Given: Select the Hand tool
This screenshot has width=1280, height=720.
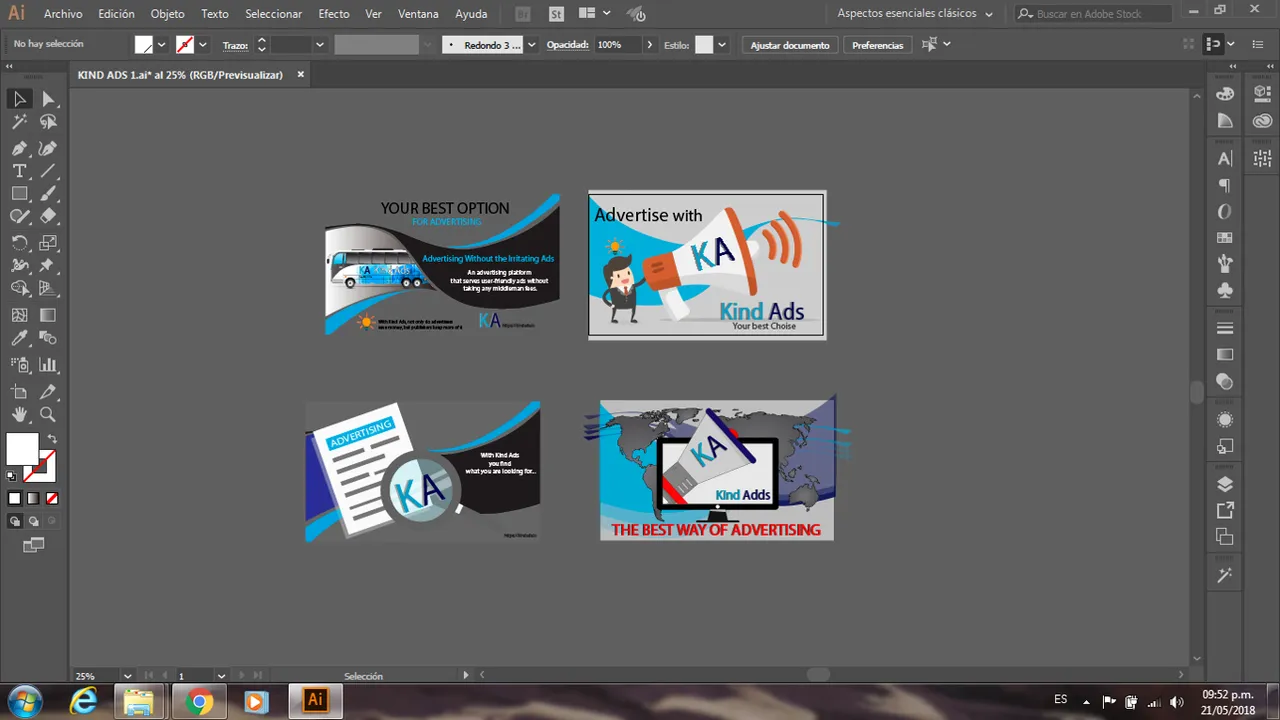Looking at the screenshot, I should coord(19,414).
